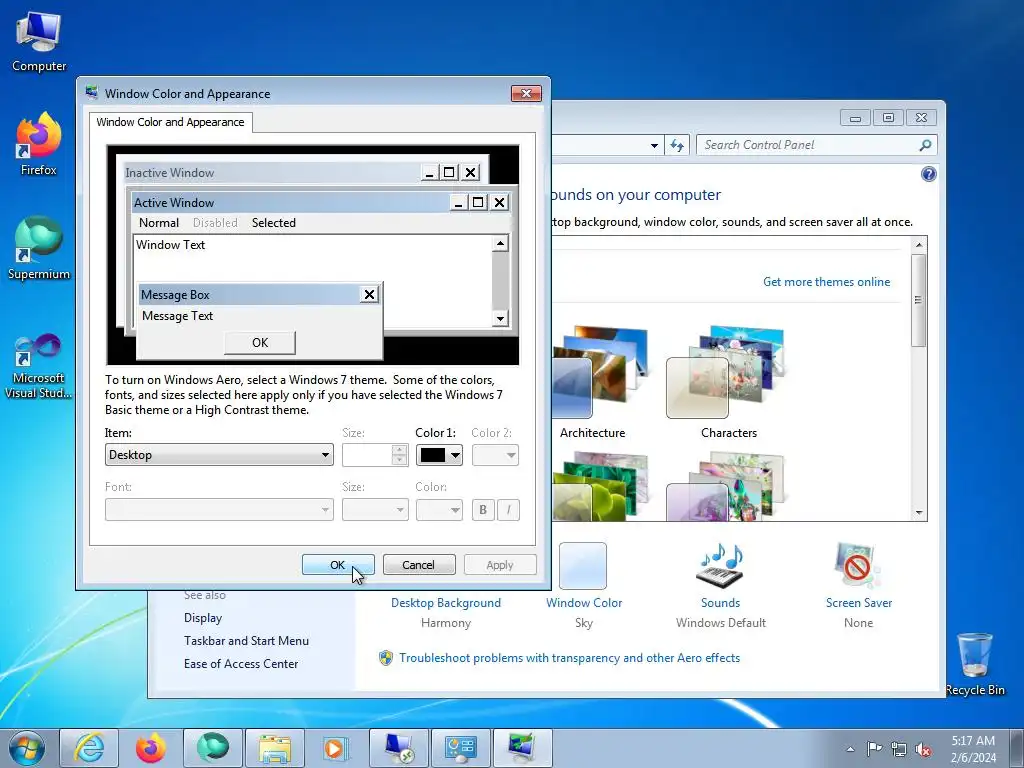Launch Internet Explorer from the taskbar

point(89,748)
